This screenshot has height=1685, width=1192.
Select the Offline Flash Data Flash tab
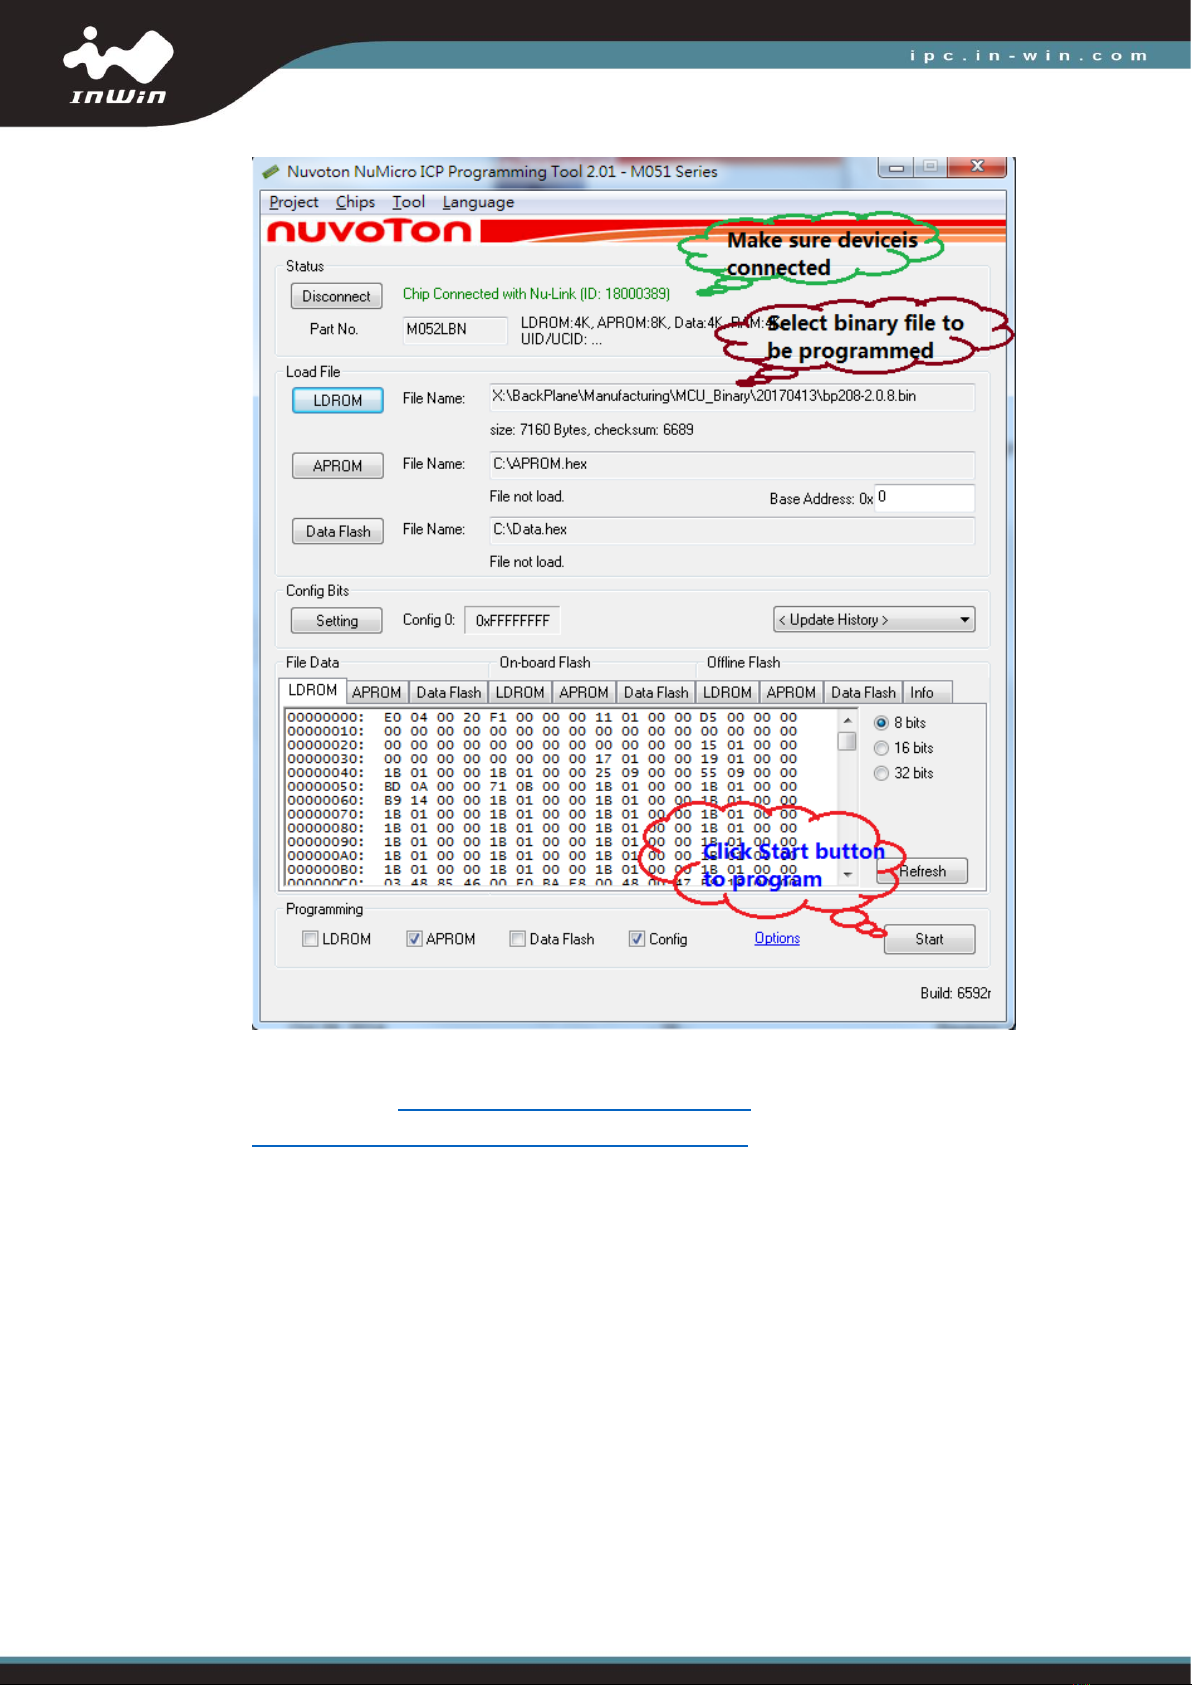863,692
